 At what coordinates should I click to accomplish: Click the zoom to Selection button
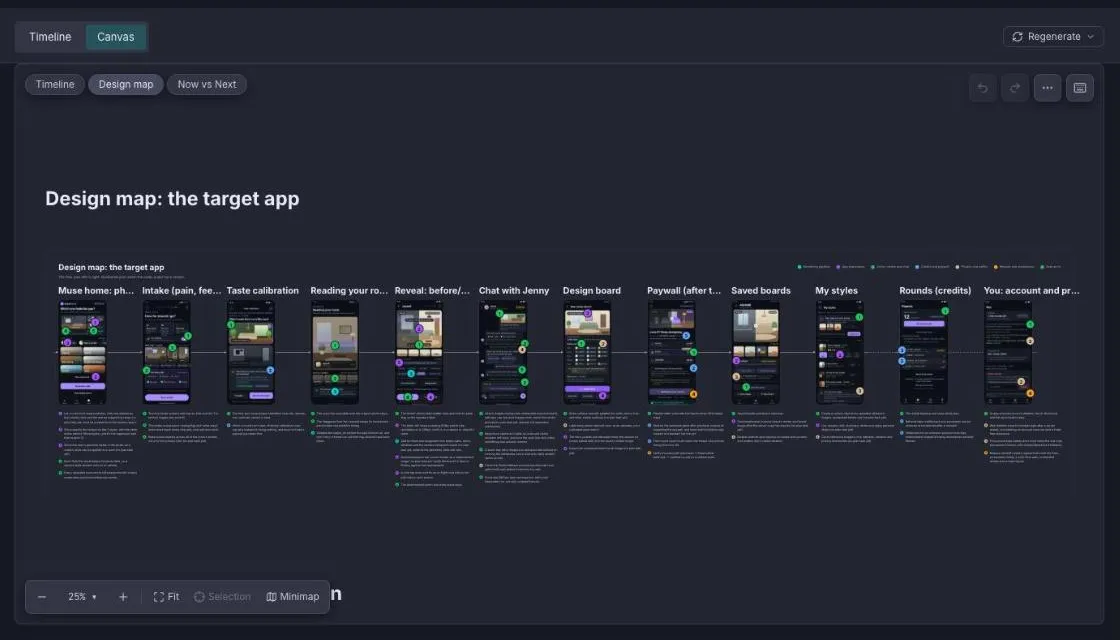pyautogui.click(x=222, y=597)
